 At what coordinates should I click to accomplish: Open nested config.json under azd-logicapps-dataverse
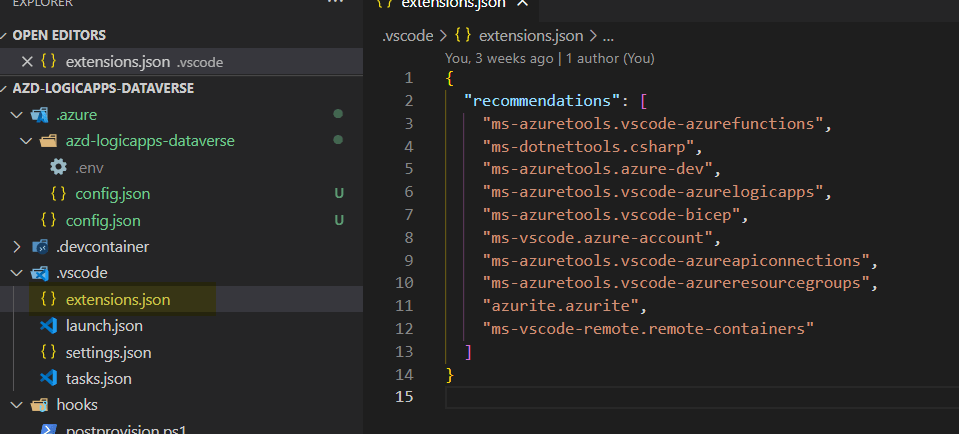pos(107,194)
